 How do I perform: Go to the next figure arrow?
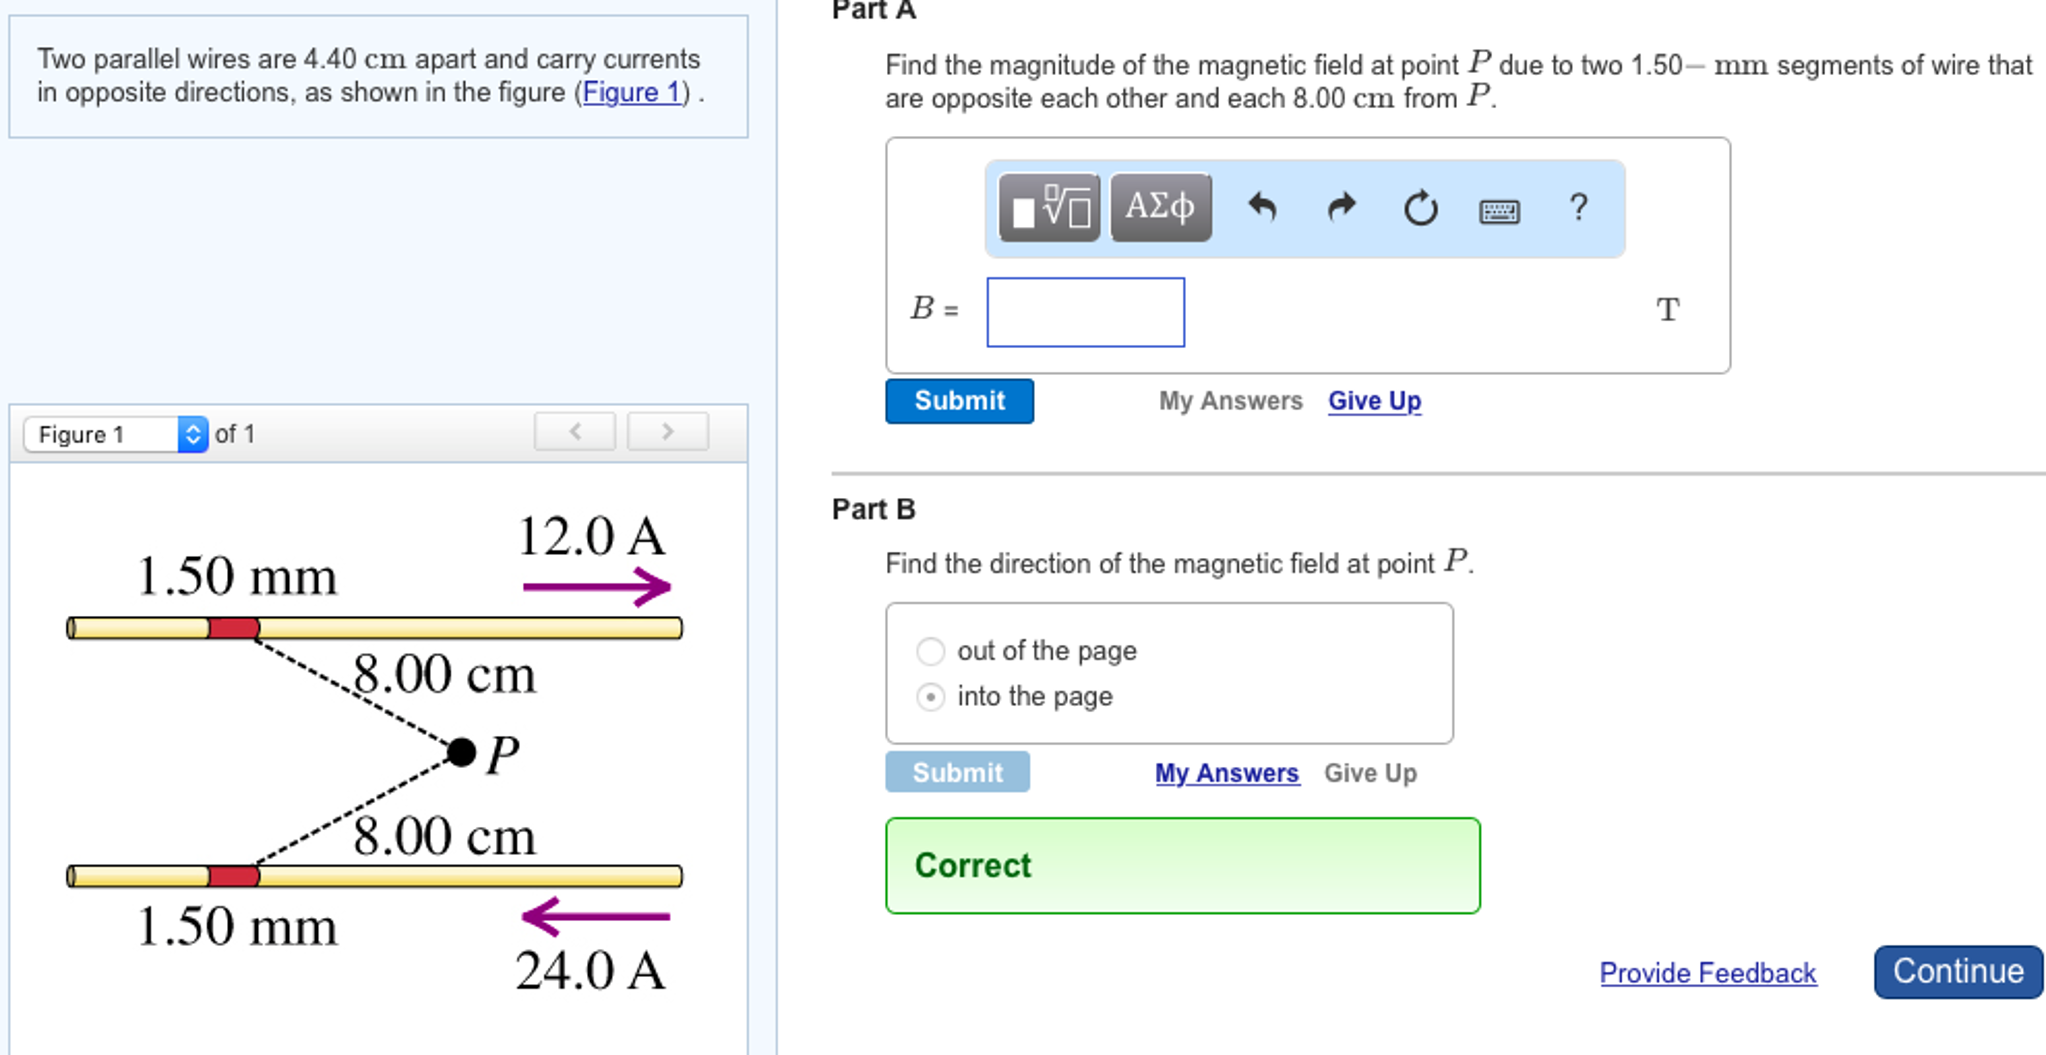click(x=667, y=432)
